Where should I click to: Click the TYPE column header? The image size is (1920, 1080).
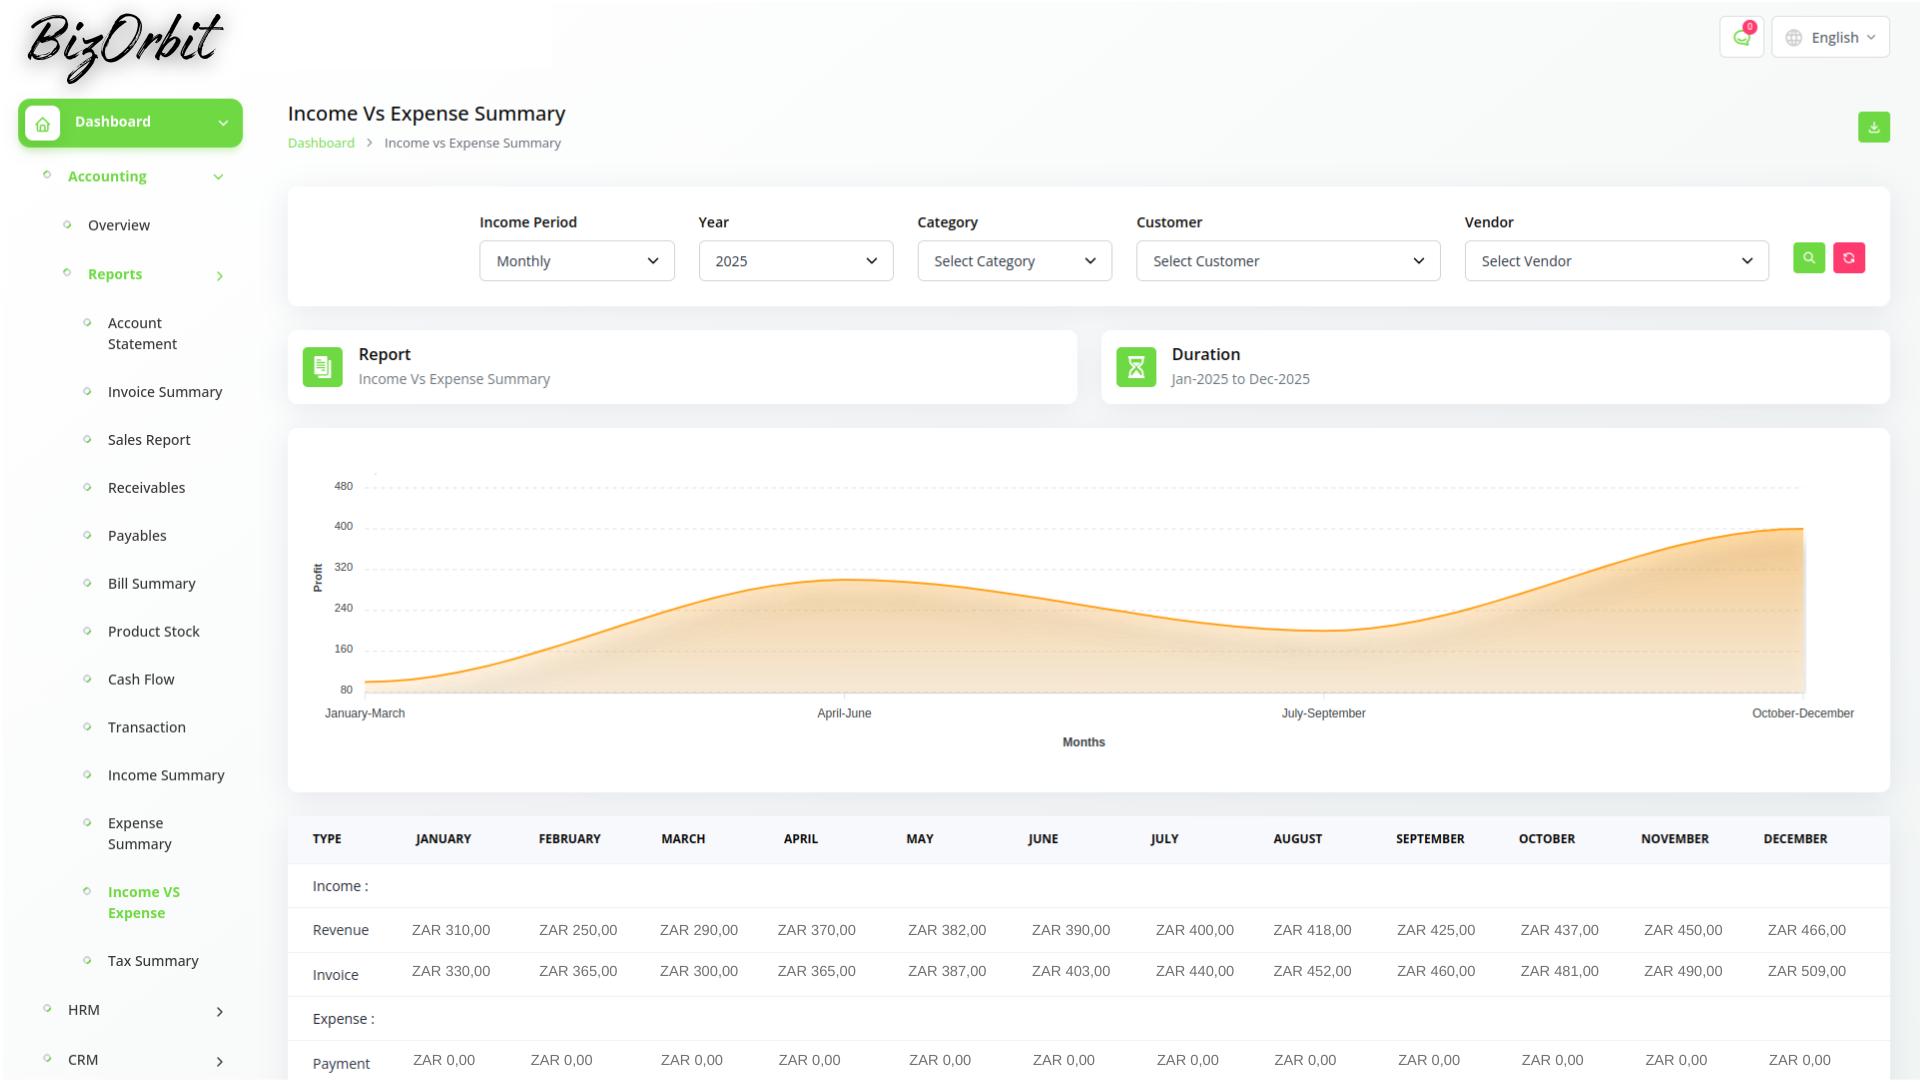(x=327, y=839)
